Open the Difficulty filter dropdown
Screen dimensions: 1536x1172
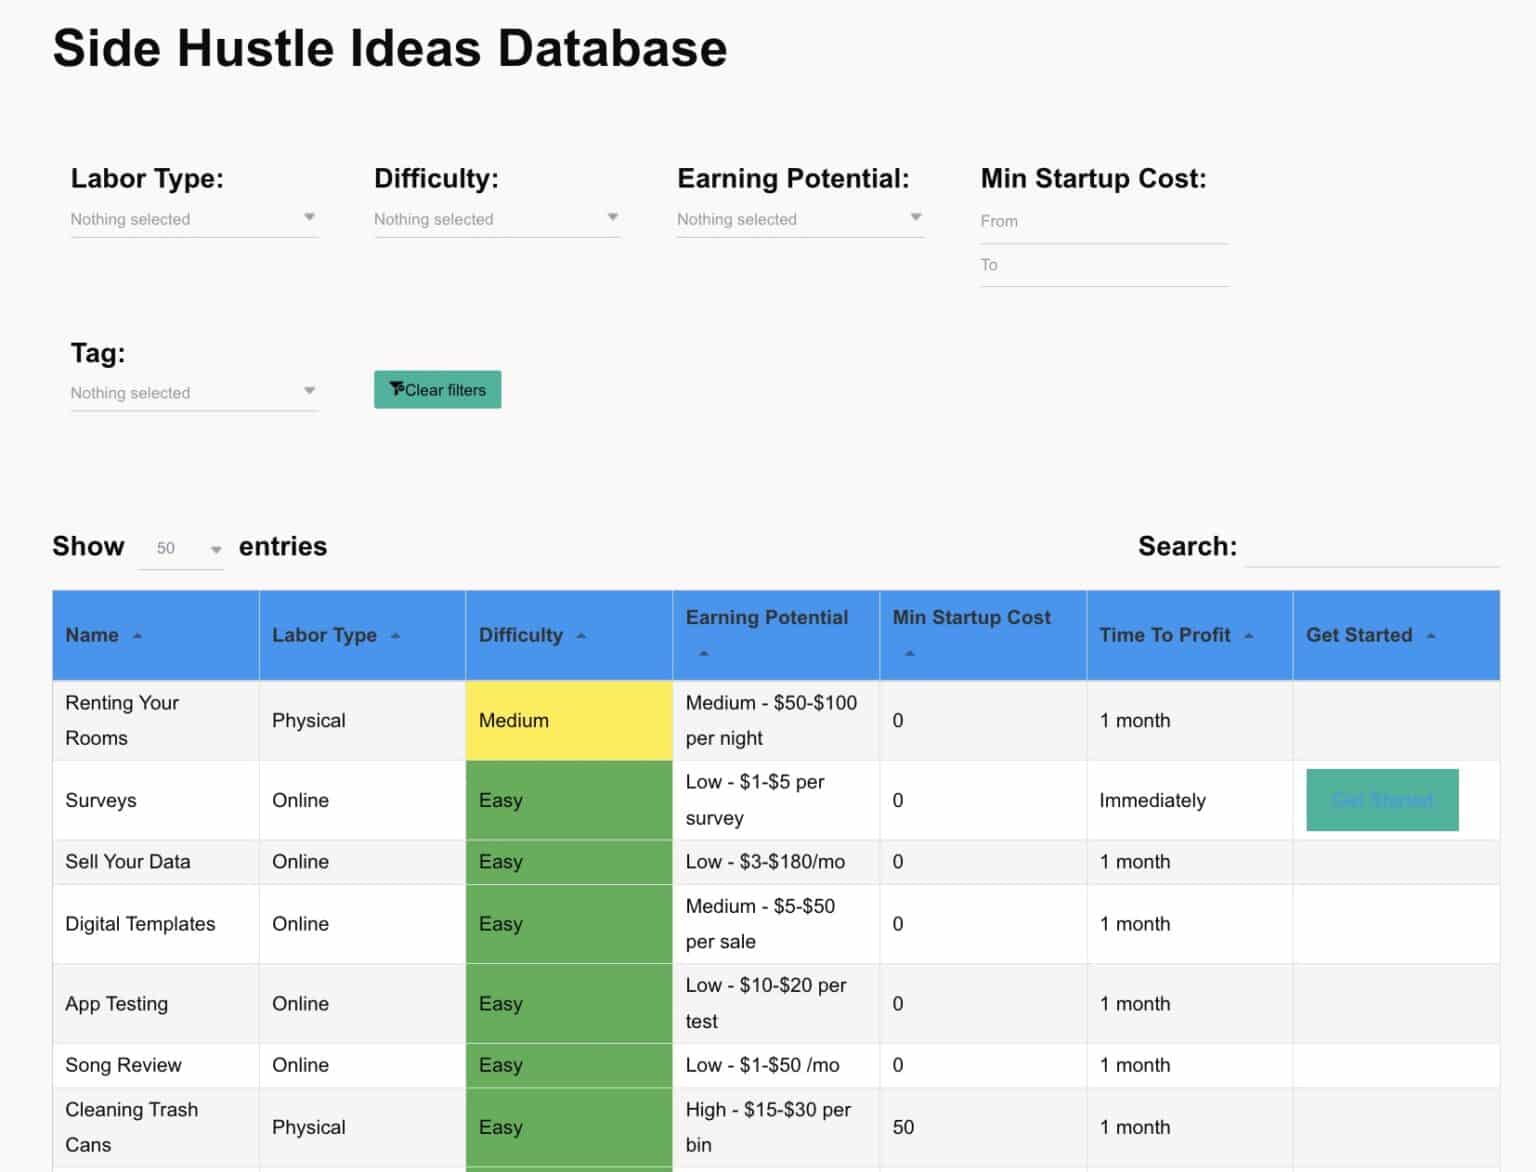pyautogui.click(x=497, y=219)
